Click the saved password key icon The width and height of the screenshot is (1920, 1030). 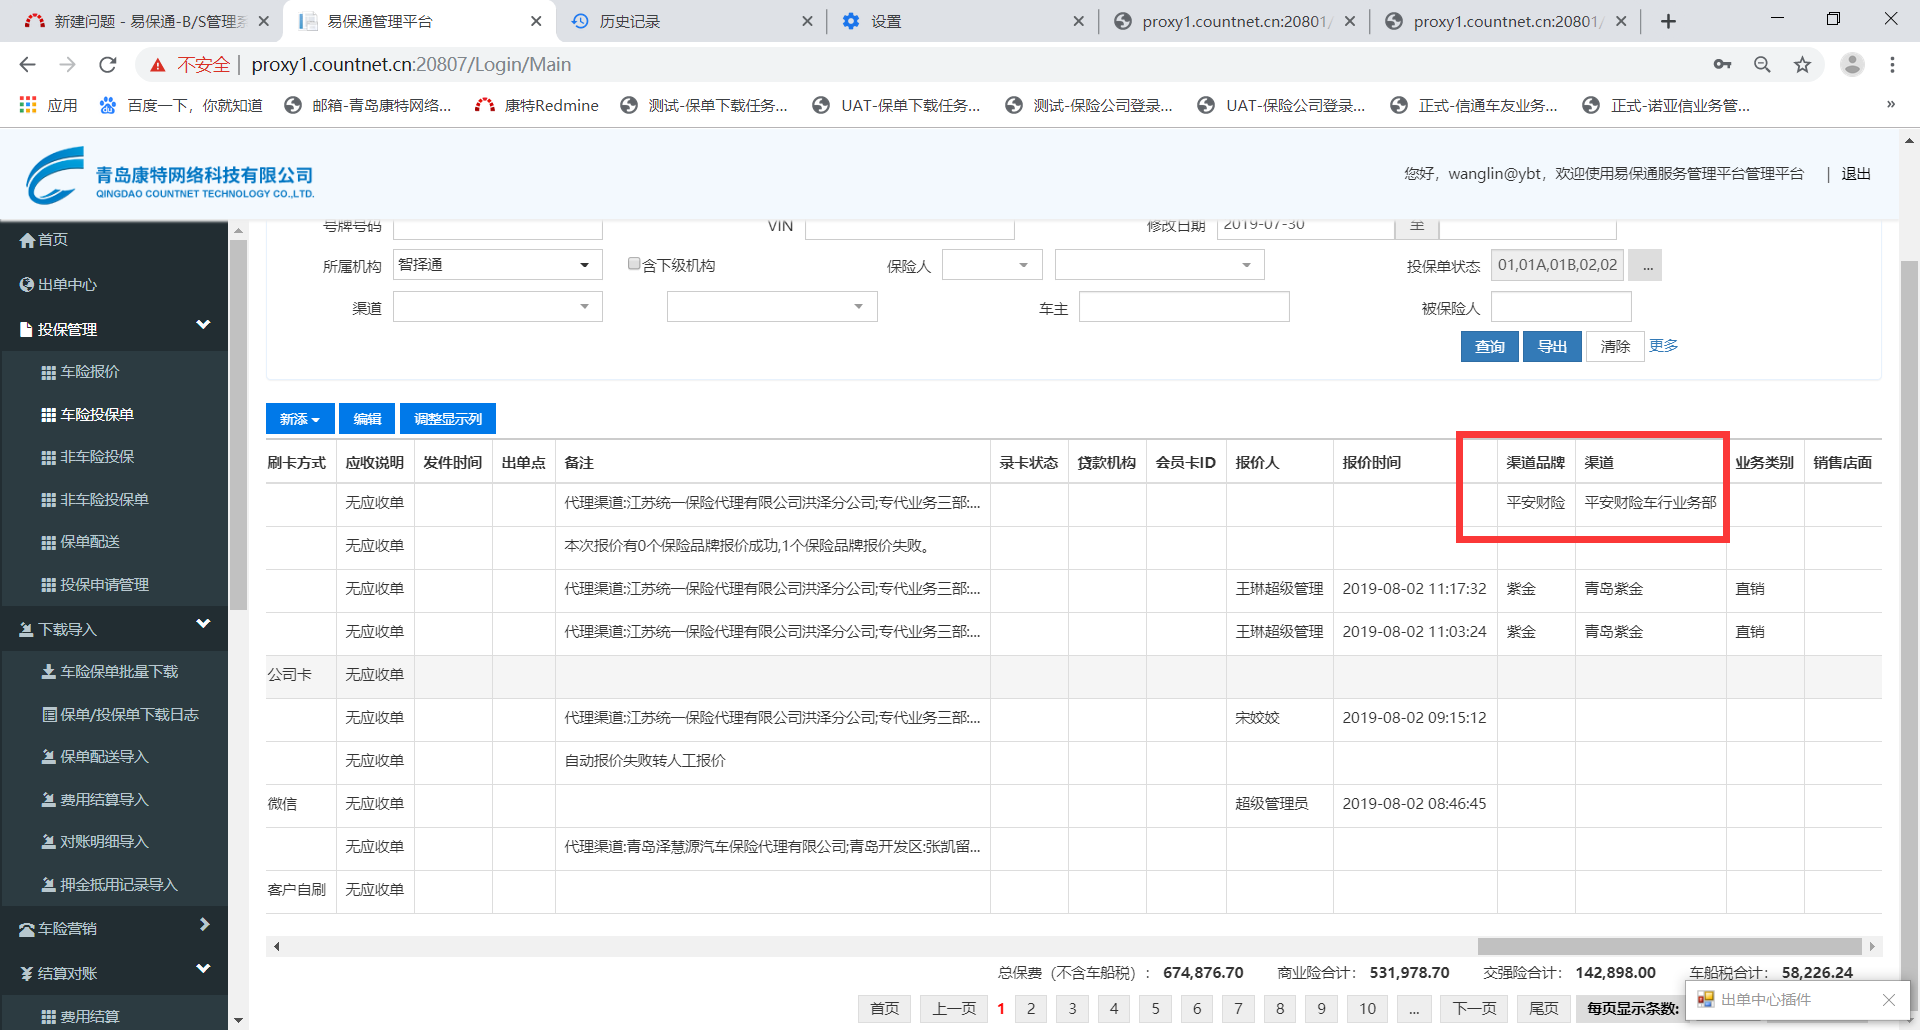coord(1722,65)
